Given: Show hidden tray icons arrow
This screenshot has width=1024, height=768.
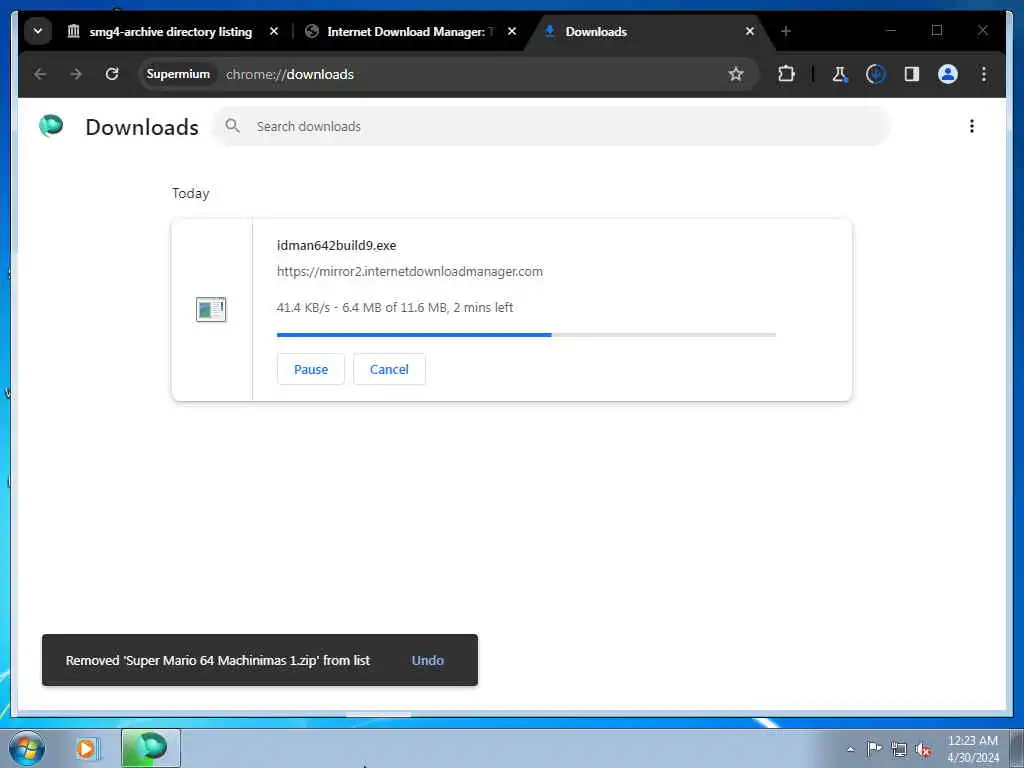Looking at the screenshot, I should click(850, 749).
